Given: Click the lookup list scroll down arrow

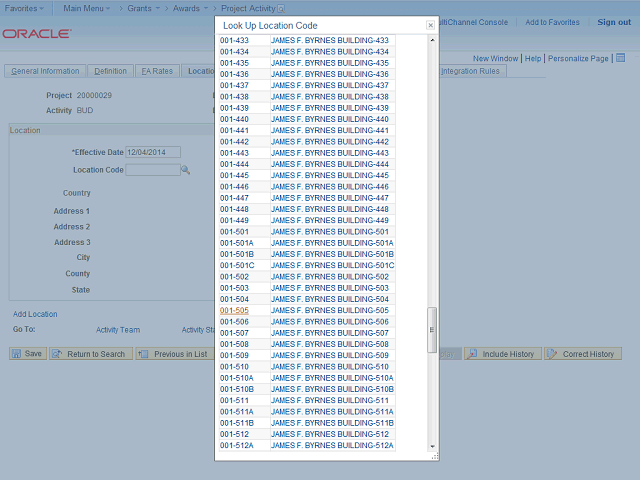Looking at the screenshot, I should [432, 447].
